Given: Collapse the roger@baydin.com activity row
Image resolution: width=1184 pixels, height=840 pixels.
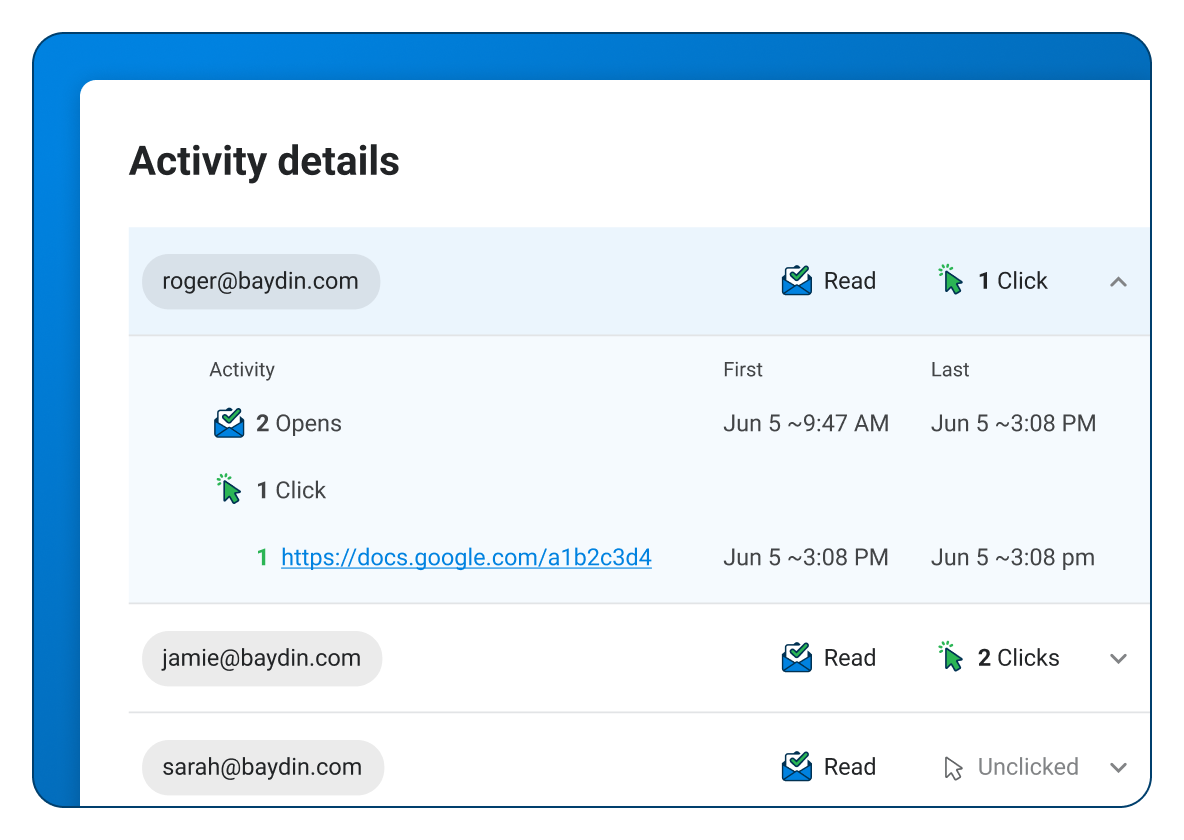Looking at the screenshot, I should [1118, 282].
